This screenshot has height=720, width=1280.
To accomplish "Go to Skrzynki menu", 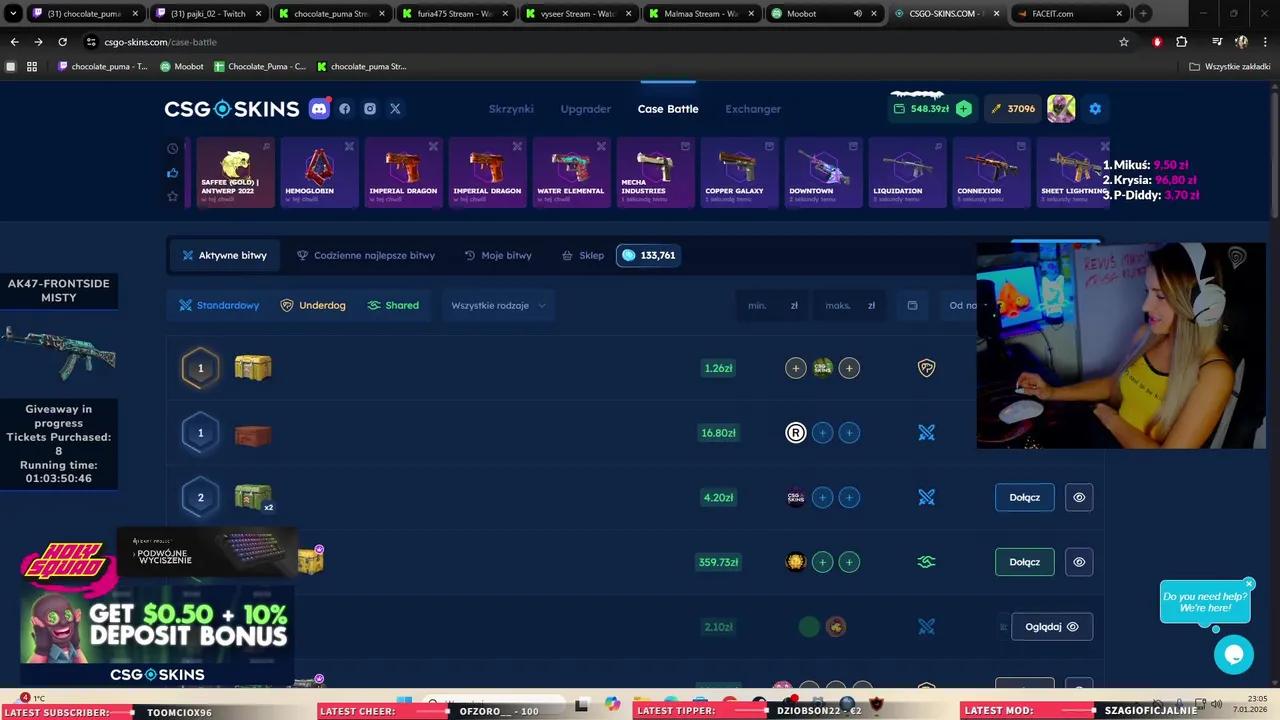I will [x=511, y=109].
